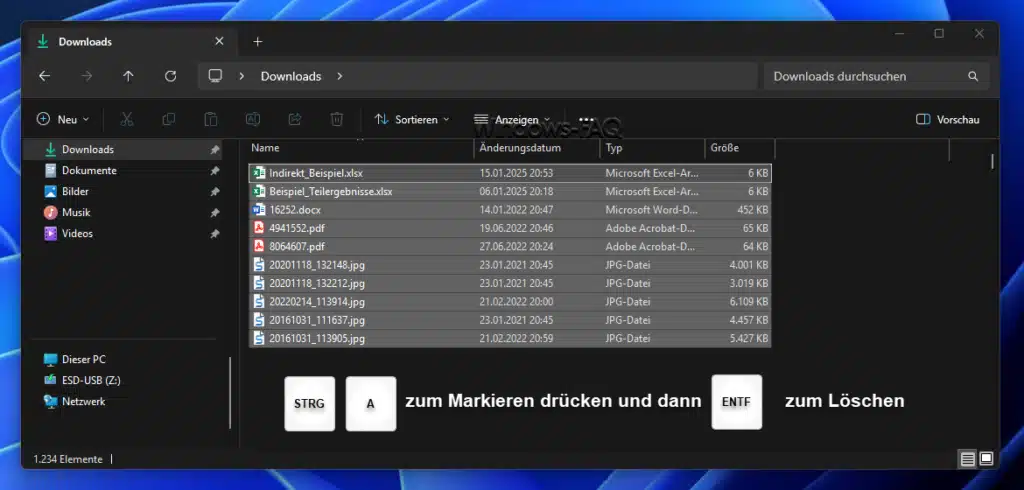
Task: Toggle the Vorschau preview pane
Action: pos(948,120)
